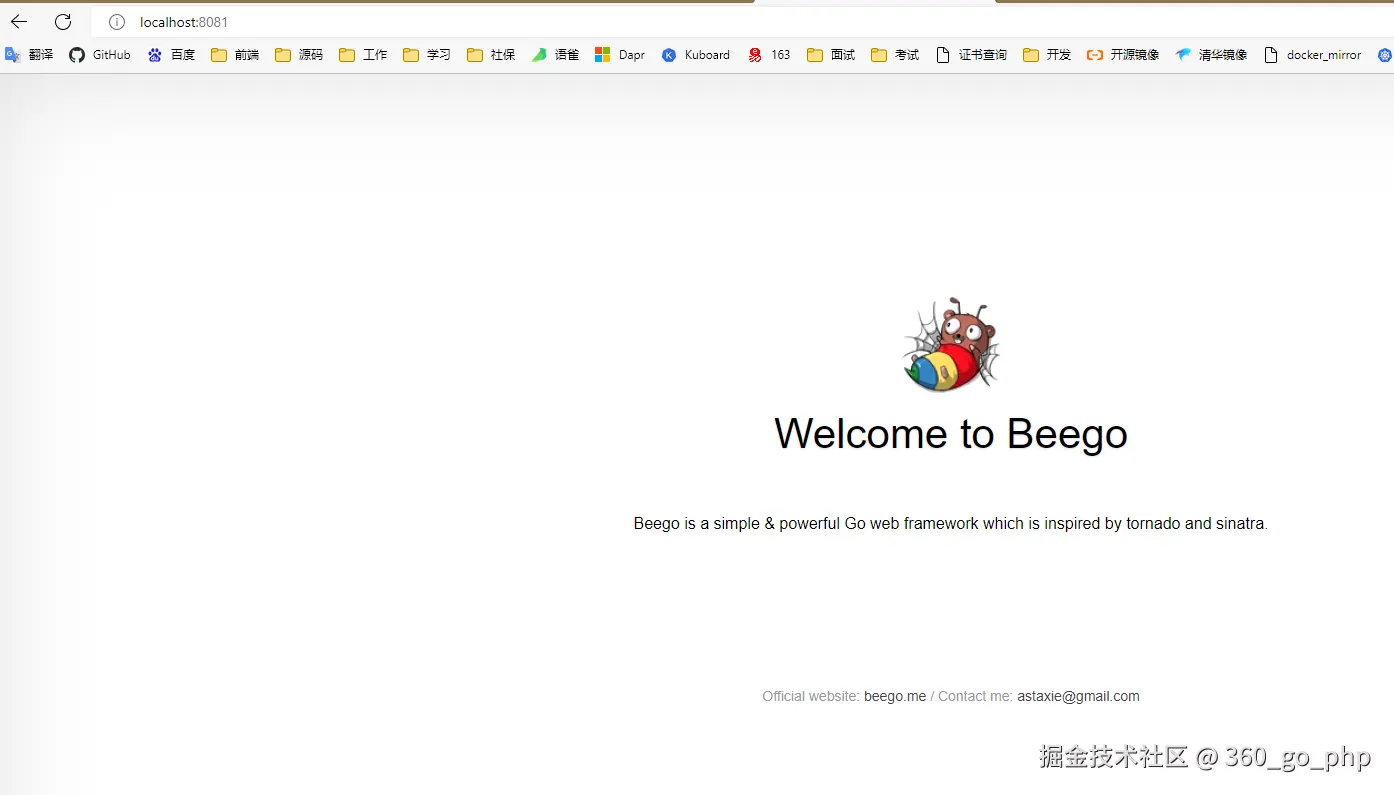View site information icon in address bar

point(117,22)
